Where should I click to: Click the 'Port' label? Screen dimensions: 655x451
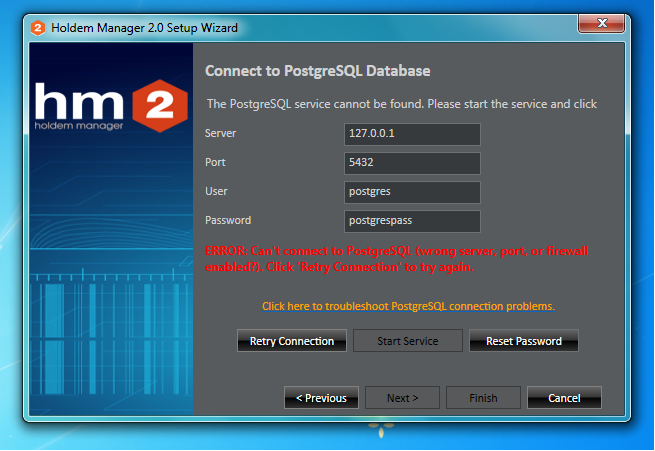pyautogui.click(x=215, y=162)
